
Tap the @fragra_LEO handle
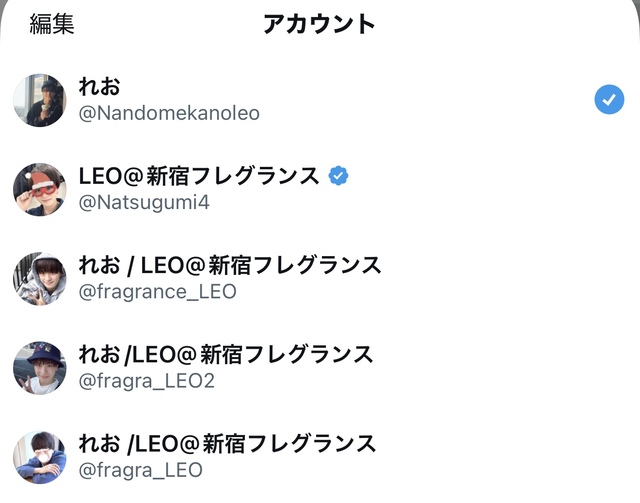[x=140, y=470]
